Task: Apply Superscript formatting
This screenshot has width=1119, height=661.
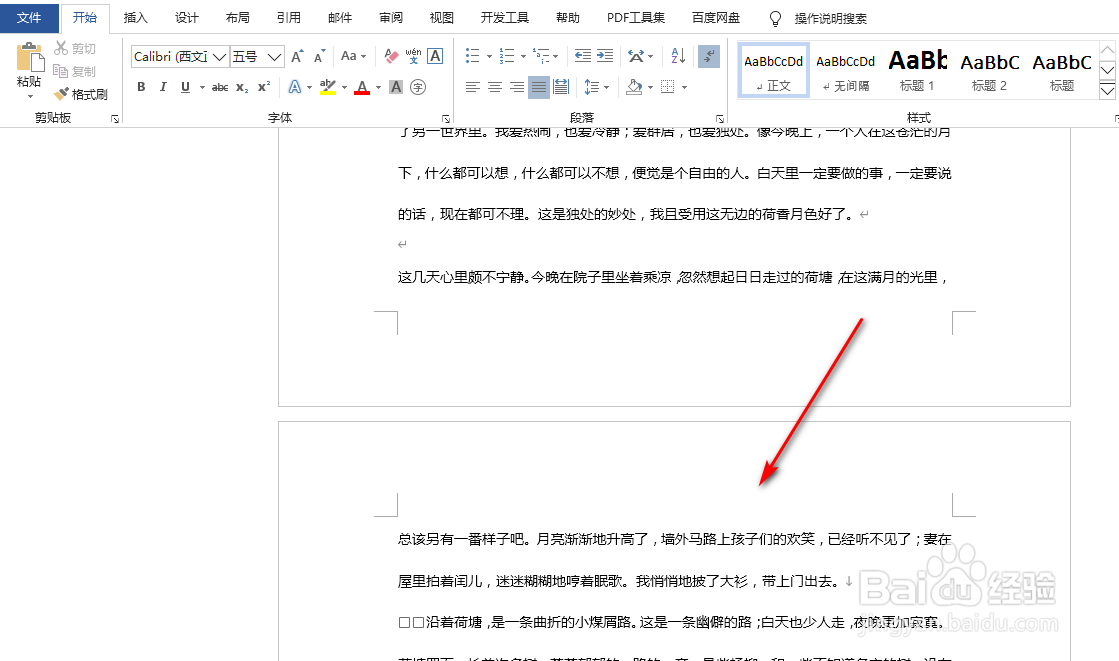Action: pos(264,87)
